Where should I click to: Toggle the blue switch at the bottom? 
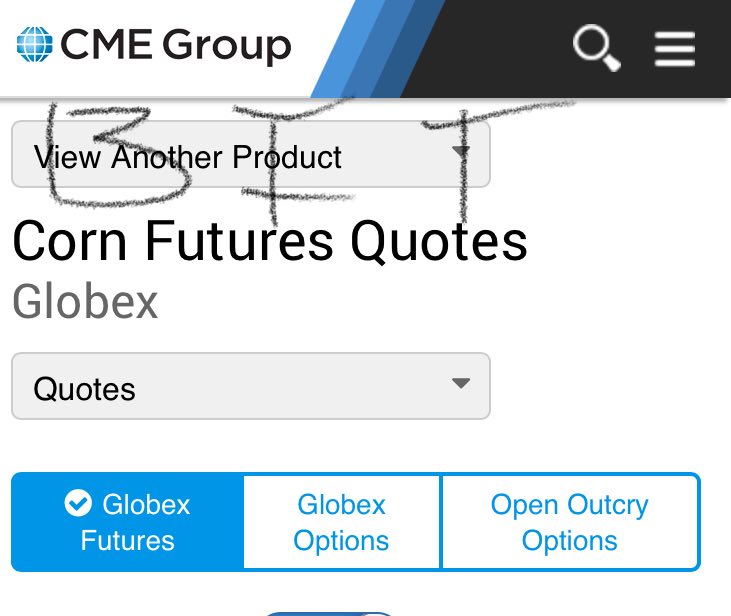click(329, 614)
